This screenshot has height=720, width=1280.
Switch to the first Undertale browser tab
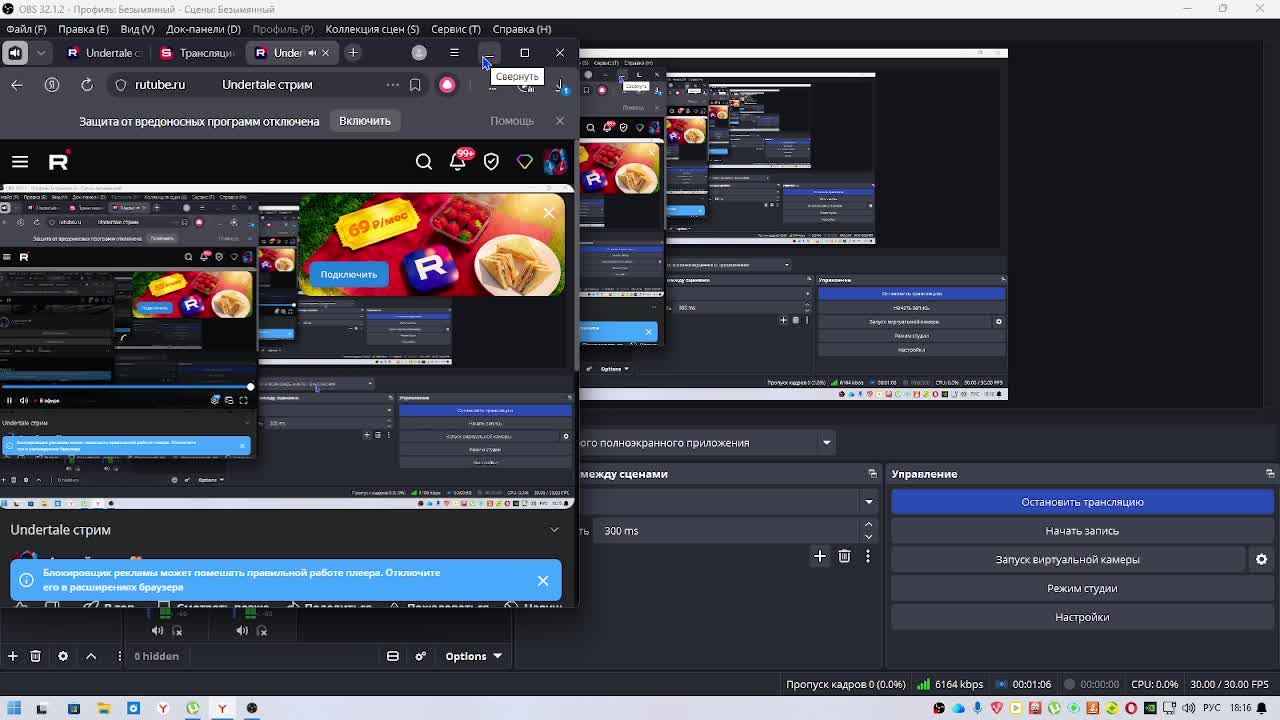(x=105, y=53)
